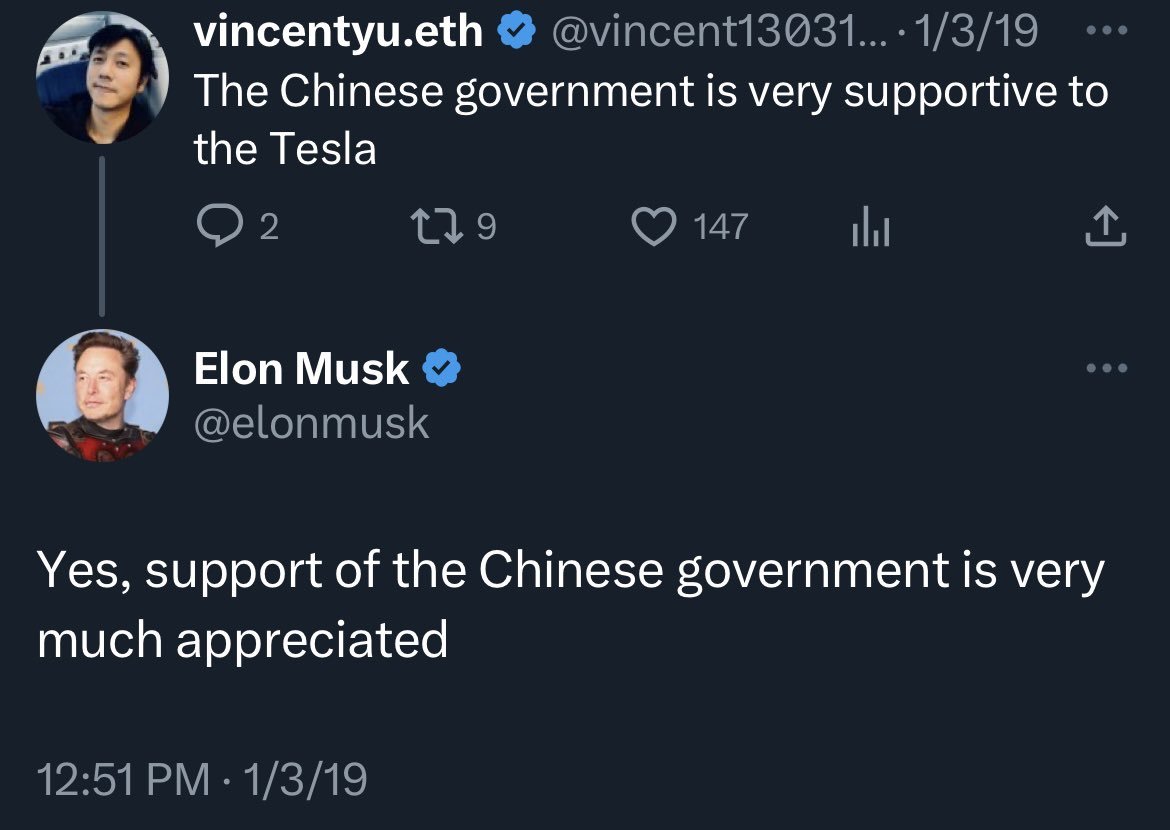Screen dimensions: 1170x830
Task: Open more options on Elon Musk's tweet
Action: point(1108,368)
